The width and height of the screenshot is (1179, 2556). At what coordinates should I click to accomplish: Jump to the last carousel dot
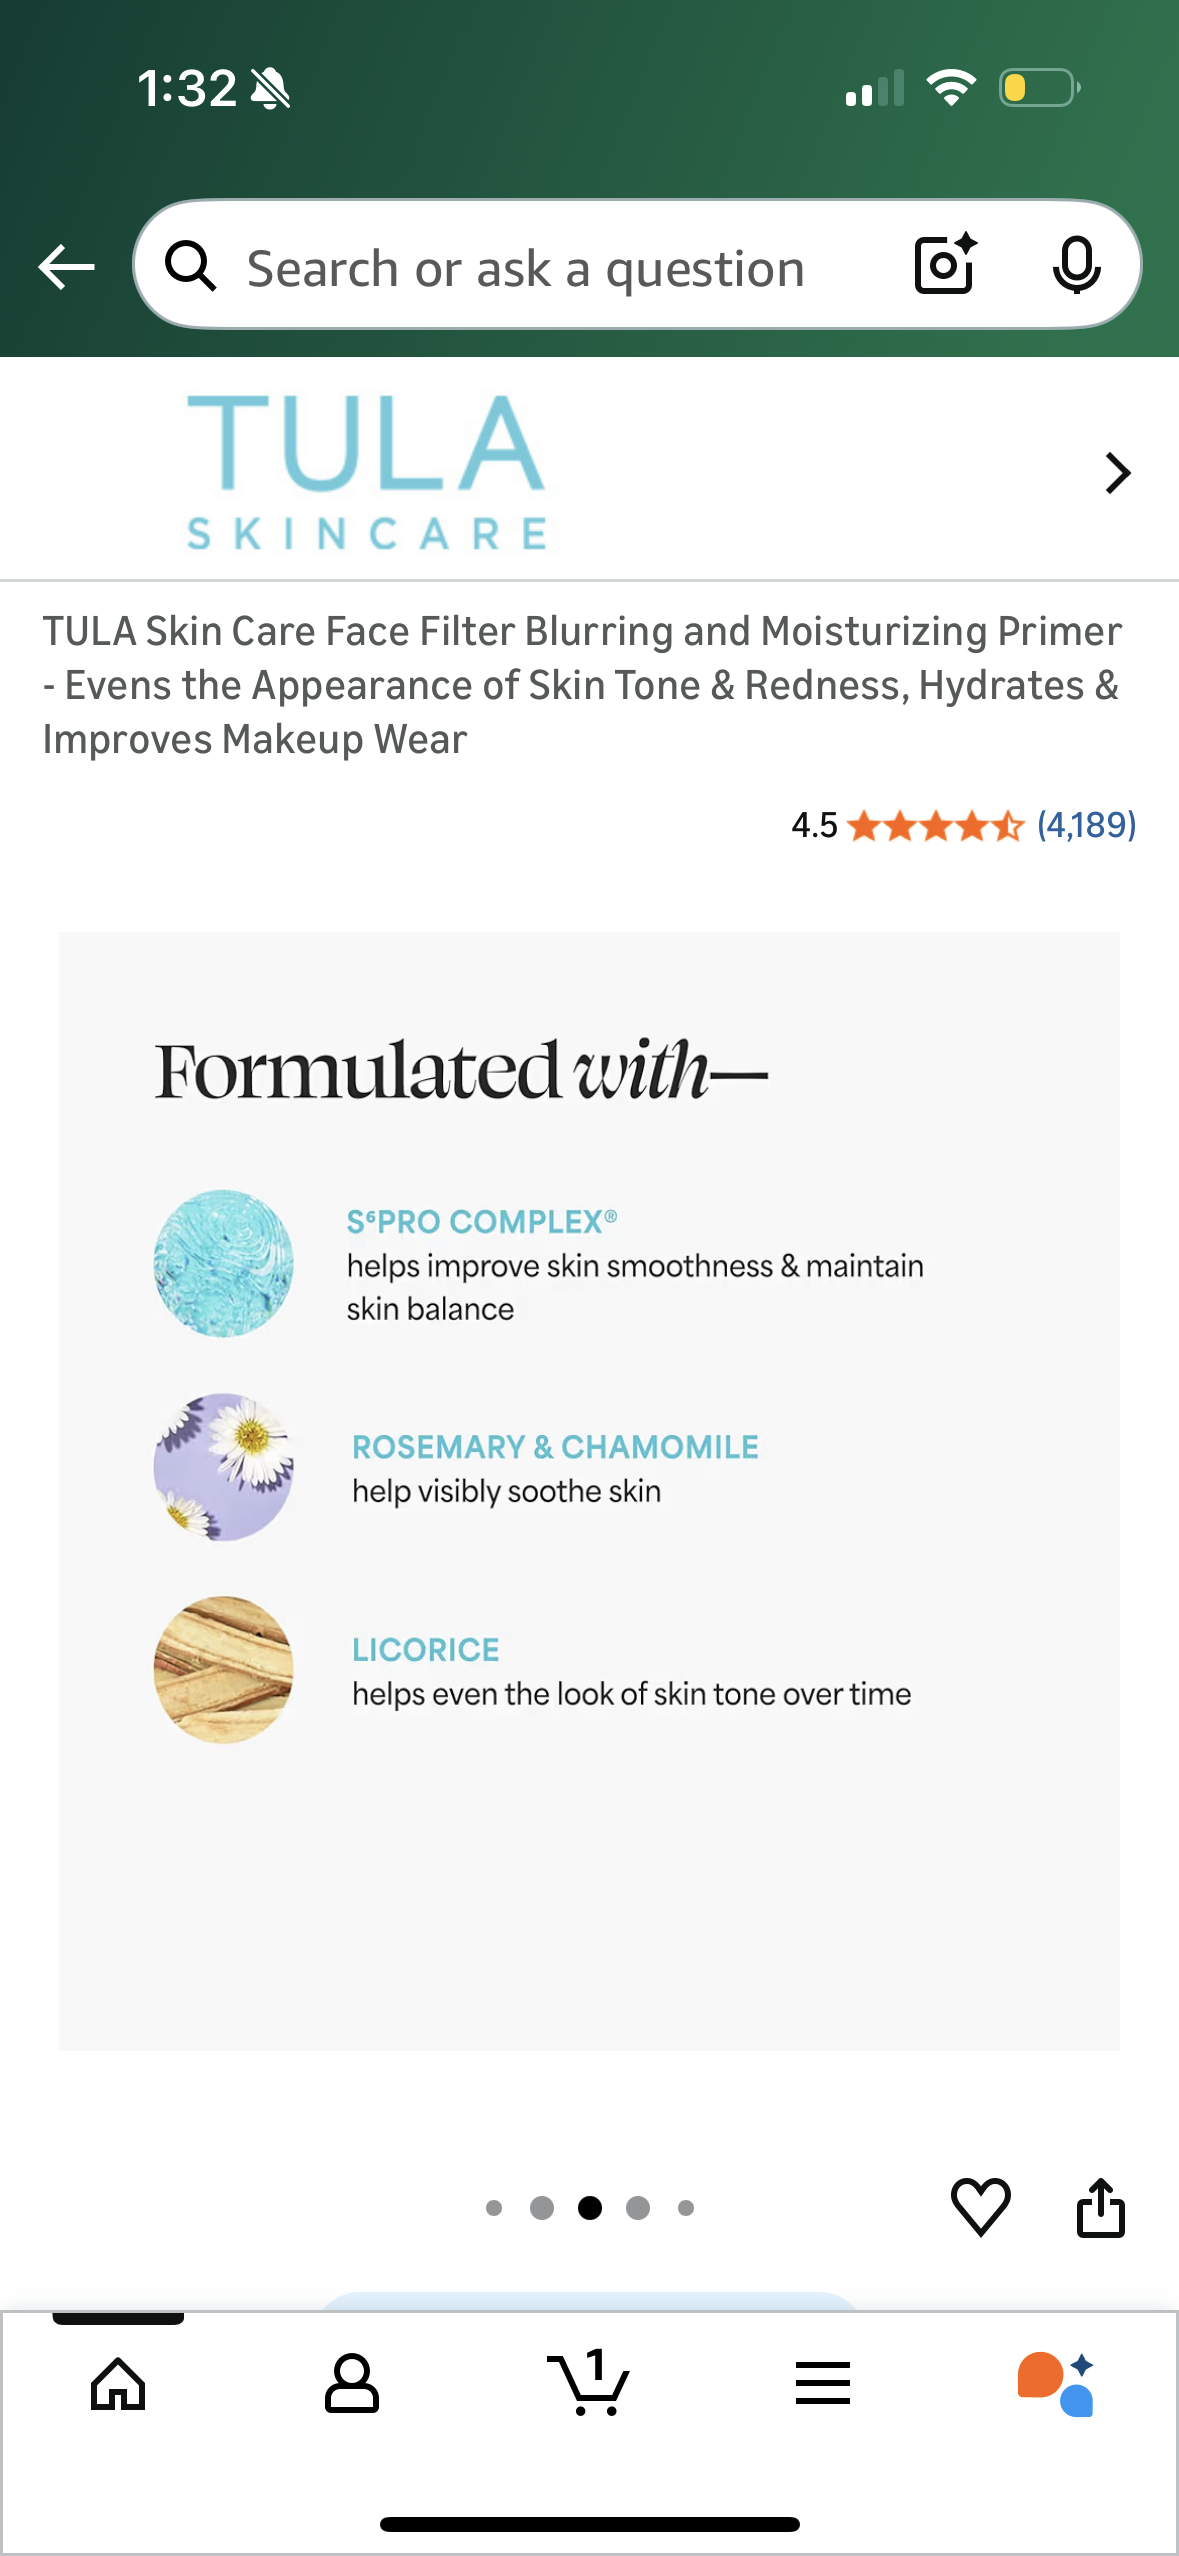686,2208
